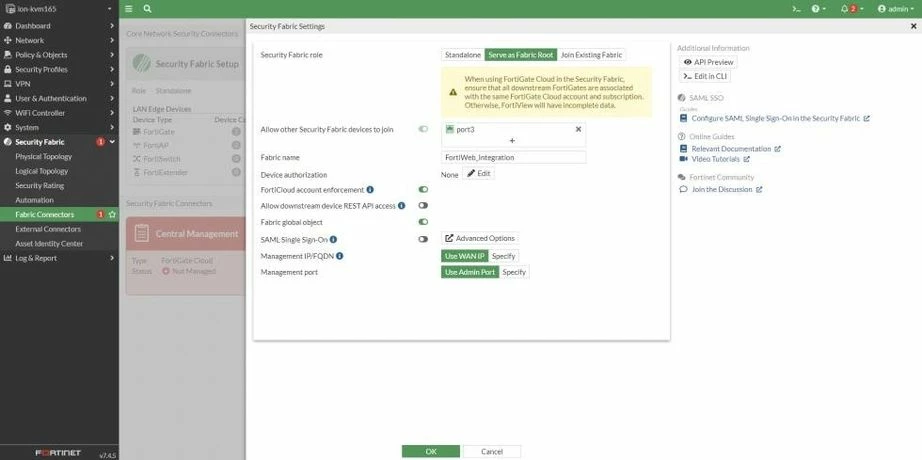
Task: Open the CLI console icon in top bar
Action: click(796, 9)
